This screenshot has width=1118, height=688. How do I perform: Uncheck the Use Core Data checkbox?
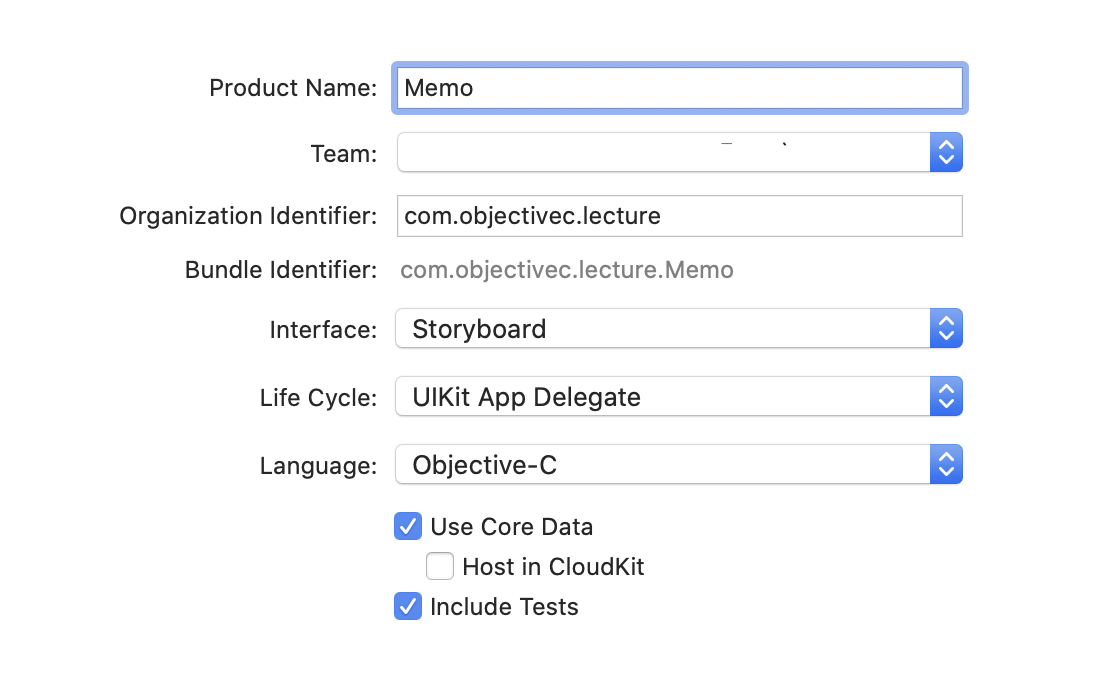coord(408,527)
